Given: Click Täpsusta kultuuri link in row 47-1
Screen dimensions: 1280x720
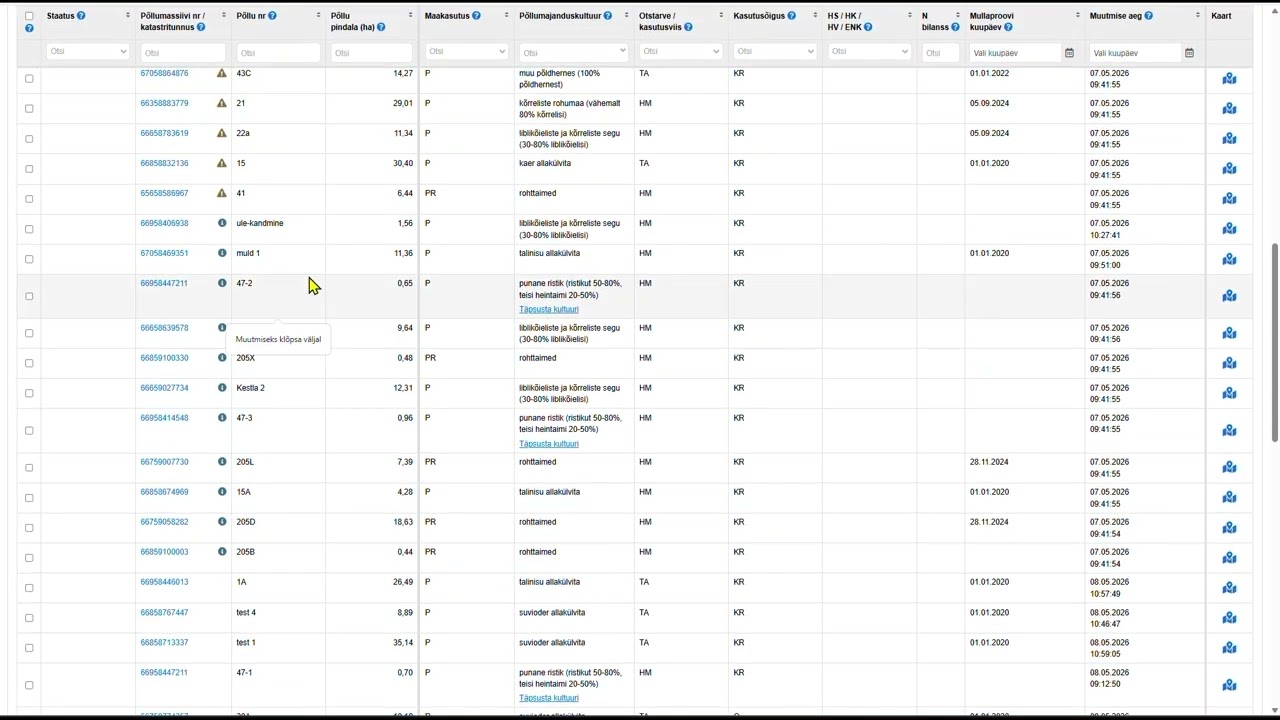Looking at the screenshot, I should tap(549, 698).
